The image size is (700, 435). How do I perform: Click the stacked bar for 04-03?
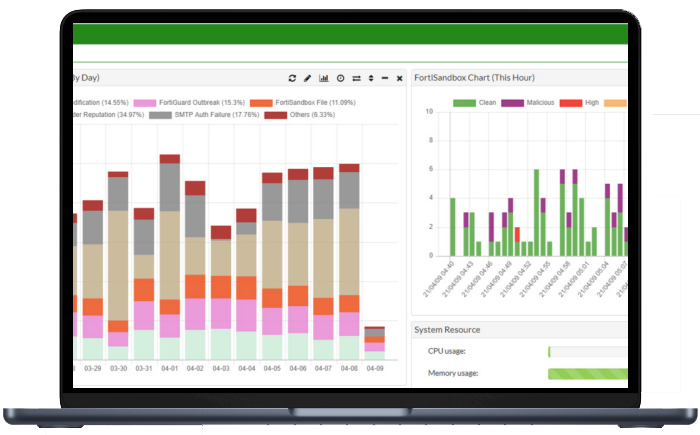[x=221, y=293]
